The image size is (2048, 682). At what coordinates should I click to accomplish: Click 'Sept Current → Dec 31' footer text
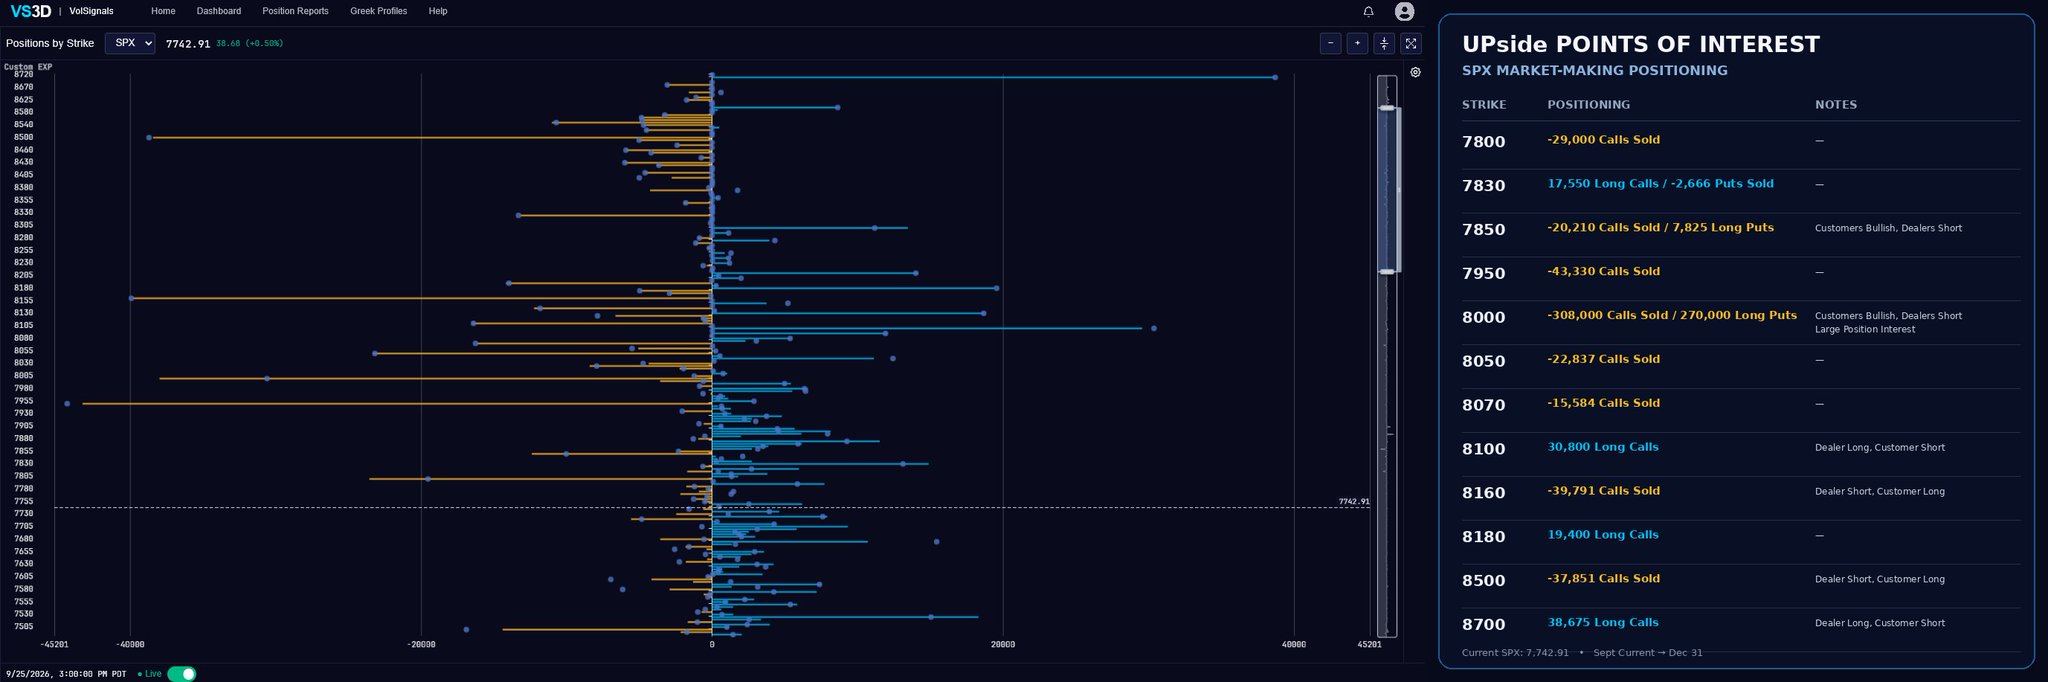pyautogui.click(x=1648, y=653)
